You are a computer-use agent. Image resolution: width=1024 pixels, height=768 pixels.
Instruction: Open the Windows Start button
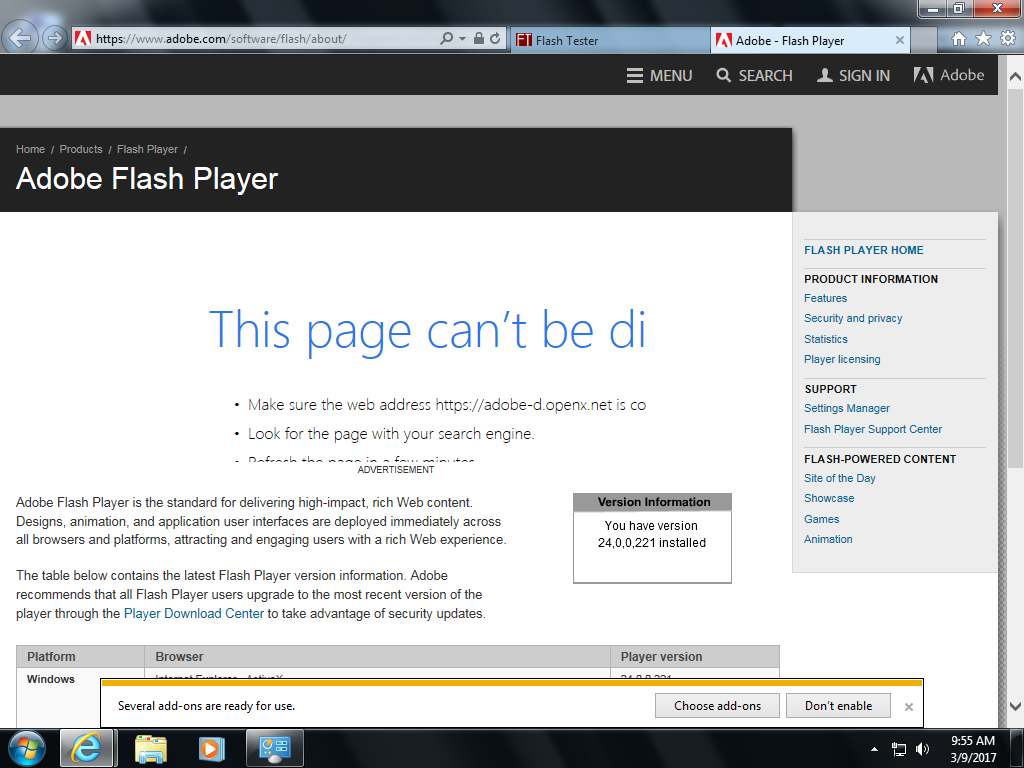tap(26, 748)
